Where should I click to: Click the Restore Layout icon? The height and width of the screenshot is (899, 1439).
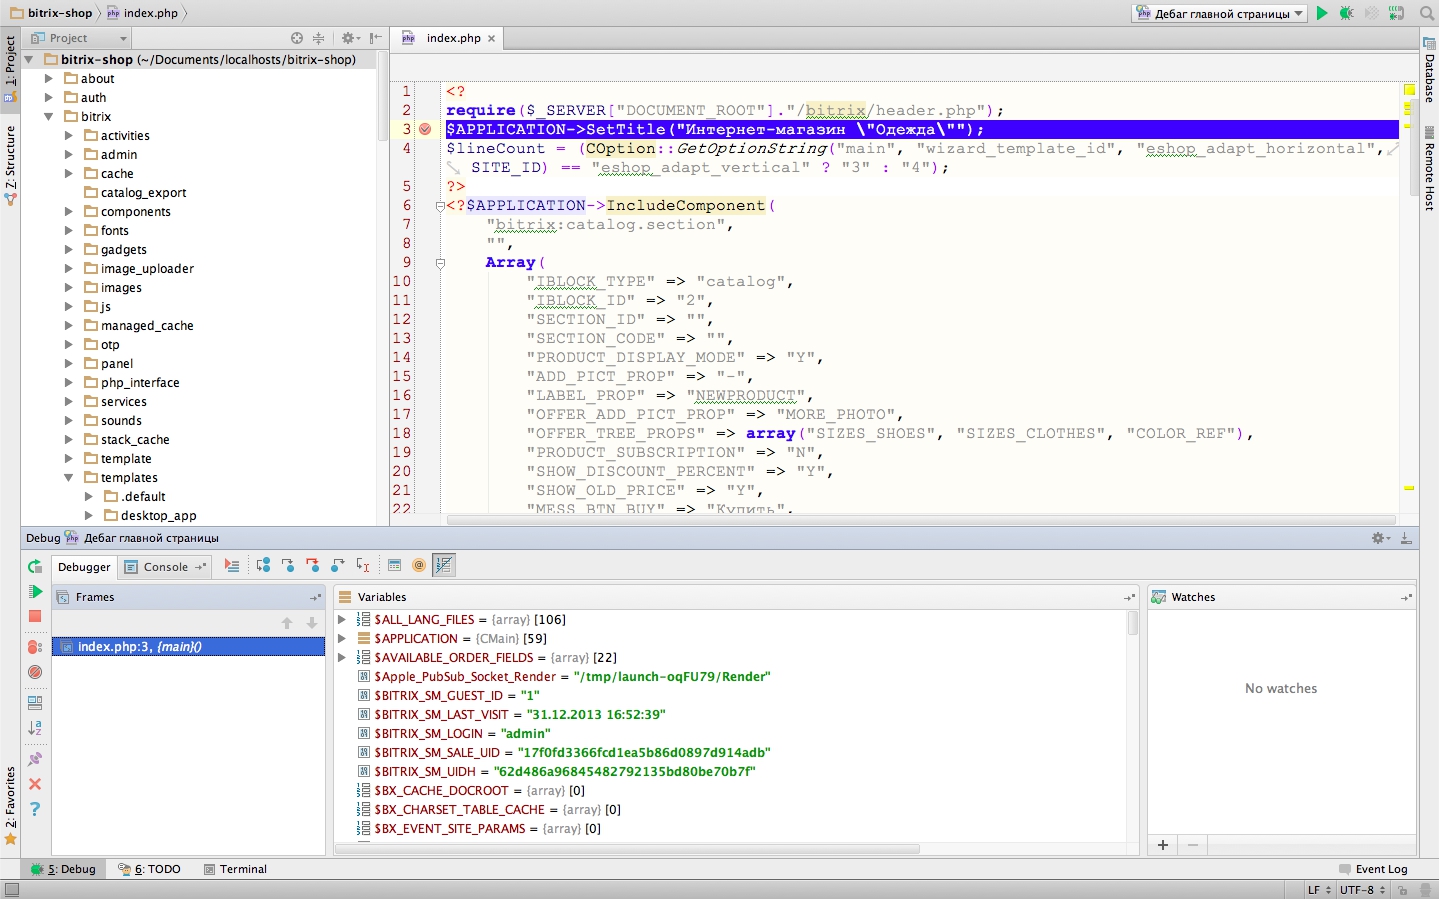point(35,703)
